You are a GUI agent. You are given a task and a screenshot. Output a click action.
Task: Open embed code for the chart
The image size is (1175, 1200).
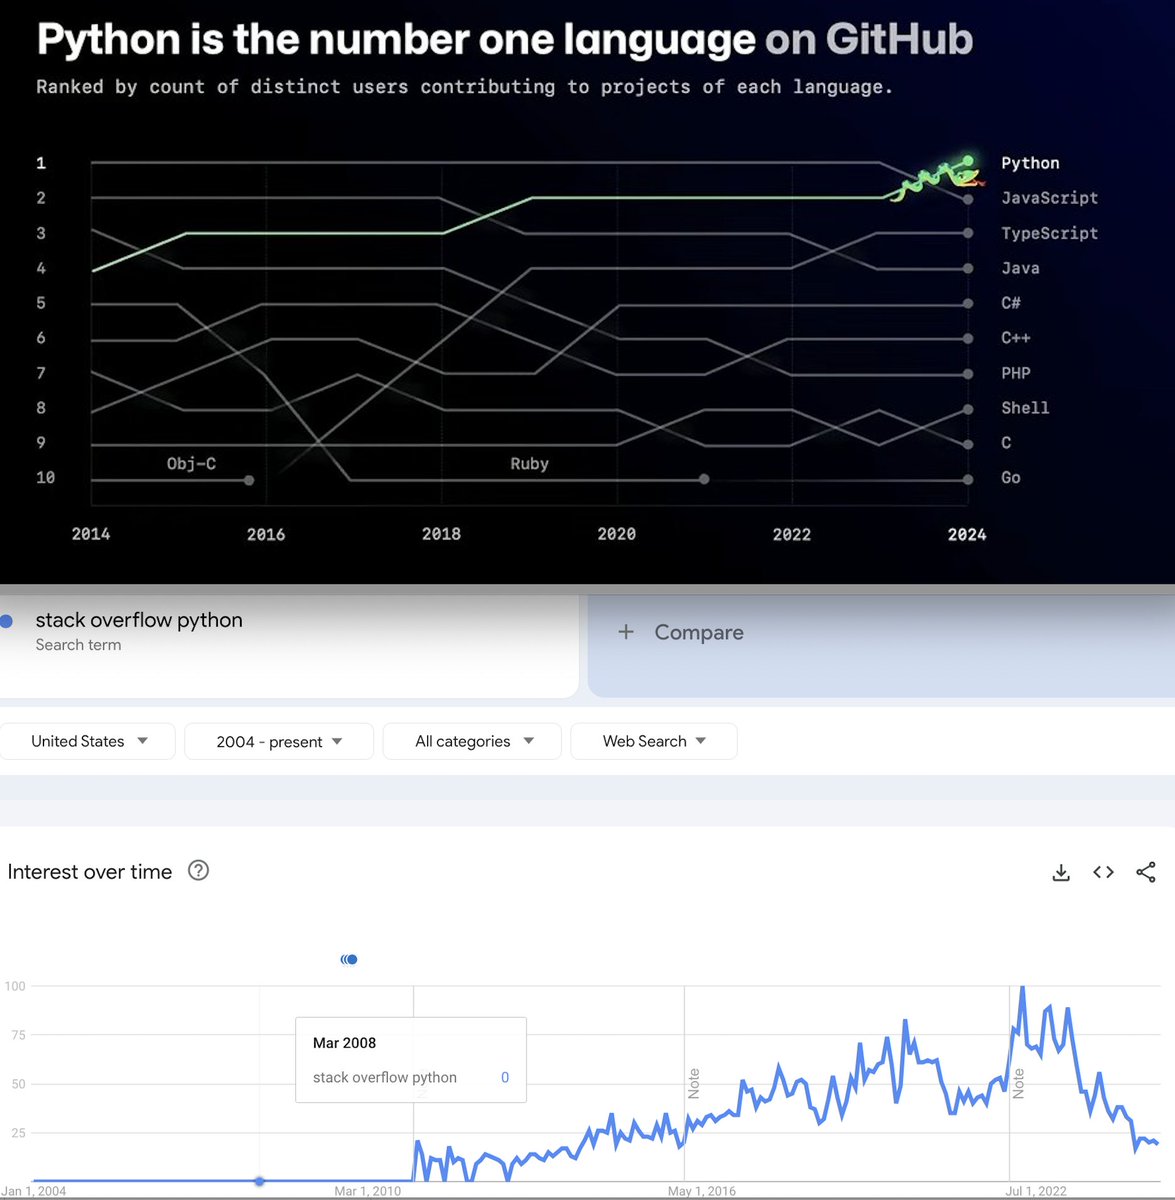point(1103,872)
